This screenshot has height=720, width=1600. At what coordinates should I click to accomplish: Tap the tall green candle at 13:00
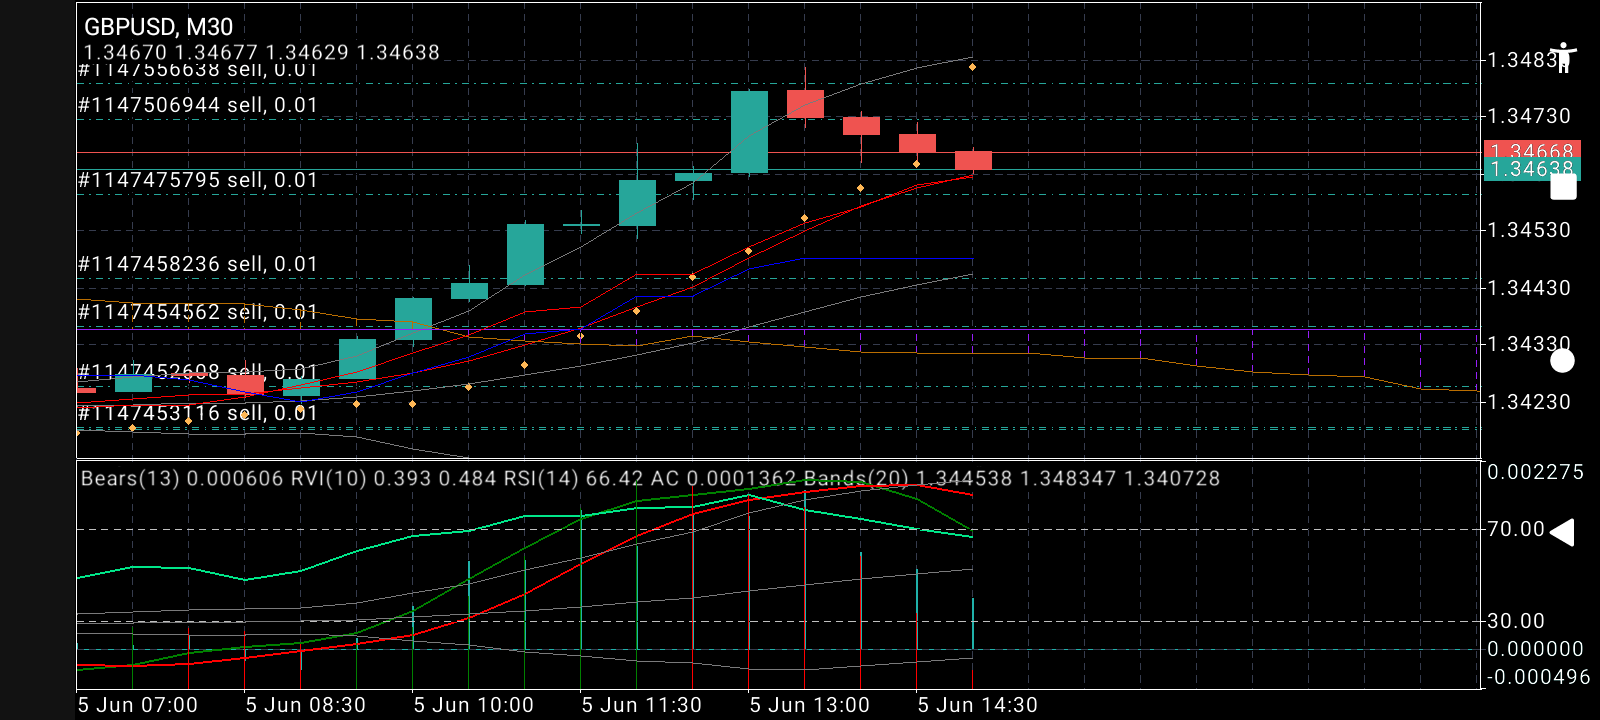pos(749,132)
